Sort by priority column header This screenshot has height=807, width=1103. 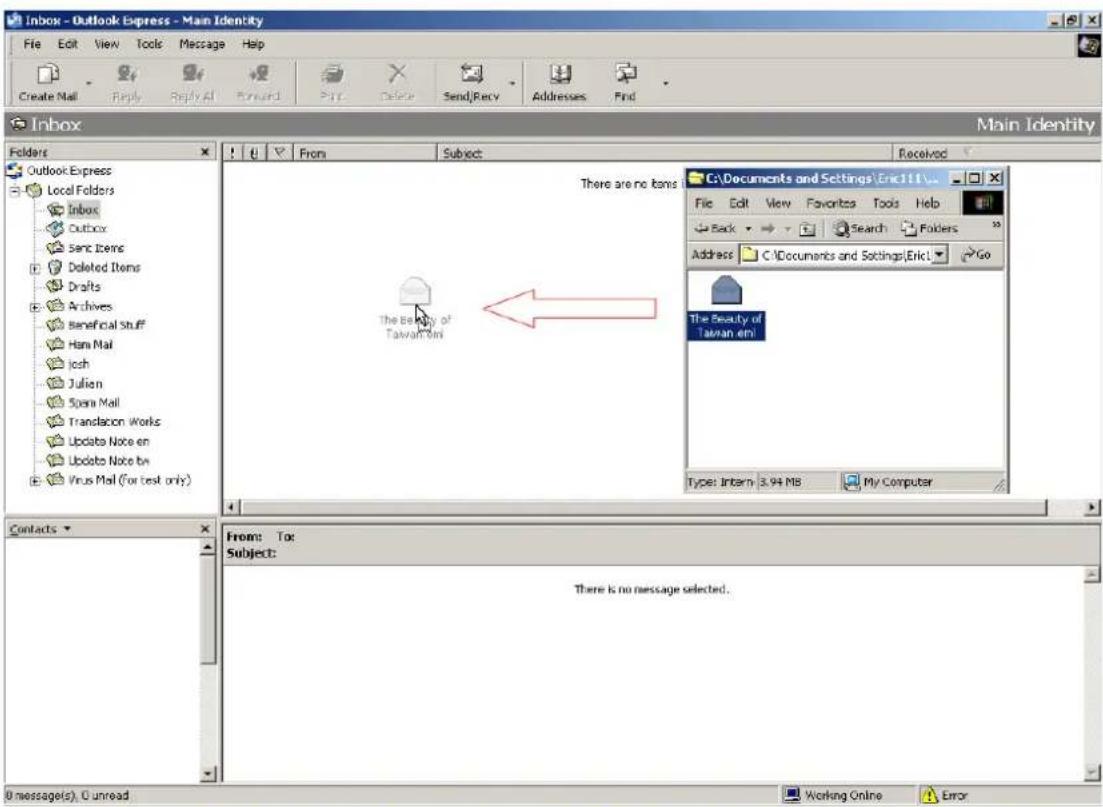click(233, 153)
